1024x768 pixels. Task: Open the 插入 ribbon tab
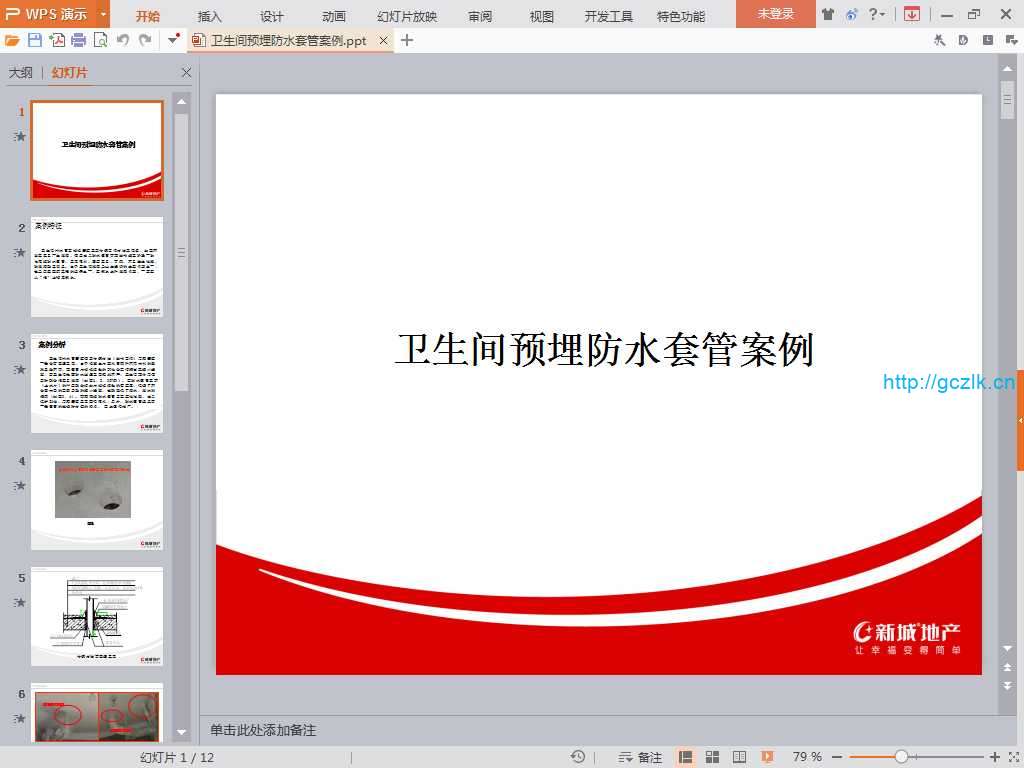(210, 16)
